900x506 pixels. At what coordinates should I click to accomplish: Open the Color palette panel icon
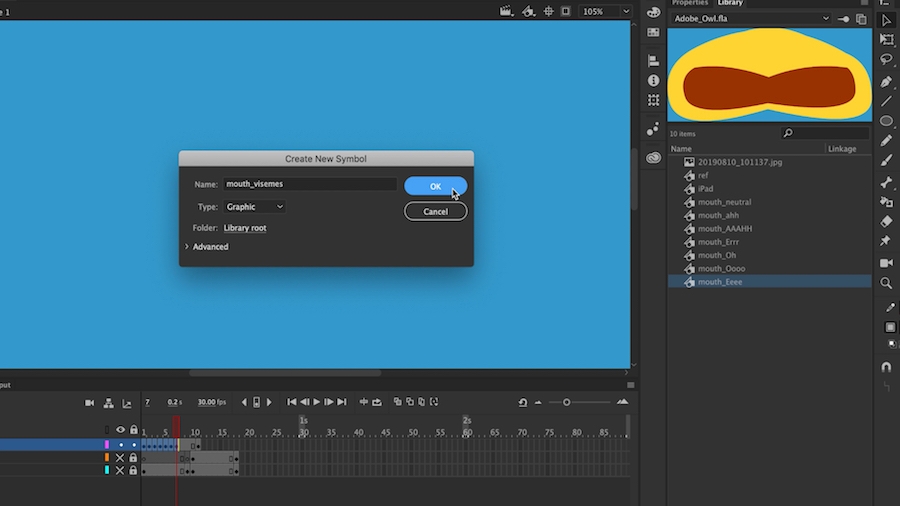653,11
